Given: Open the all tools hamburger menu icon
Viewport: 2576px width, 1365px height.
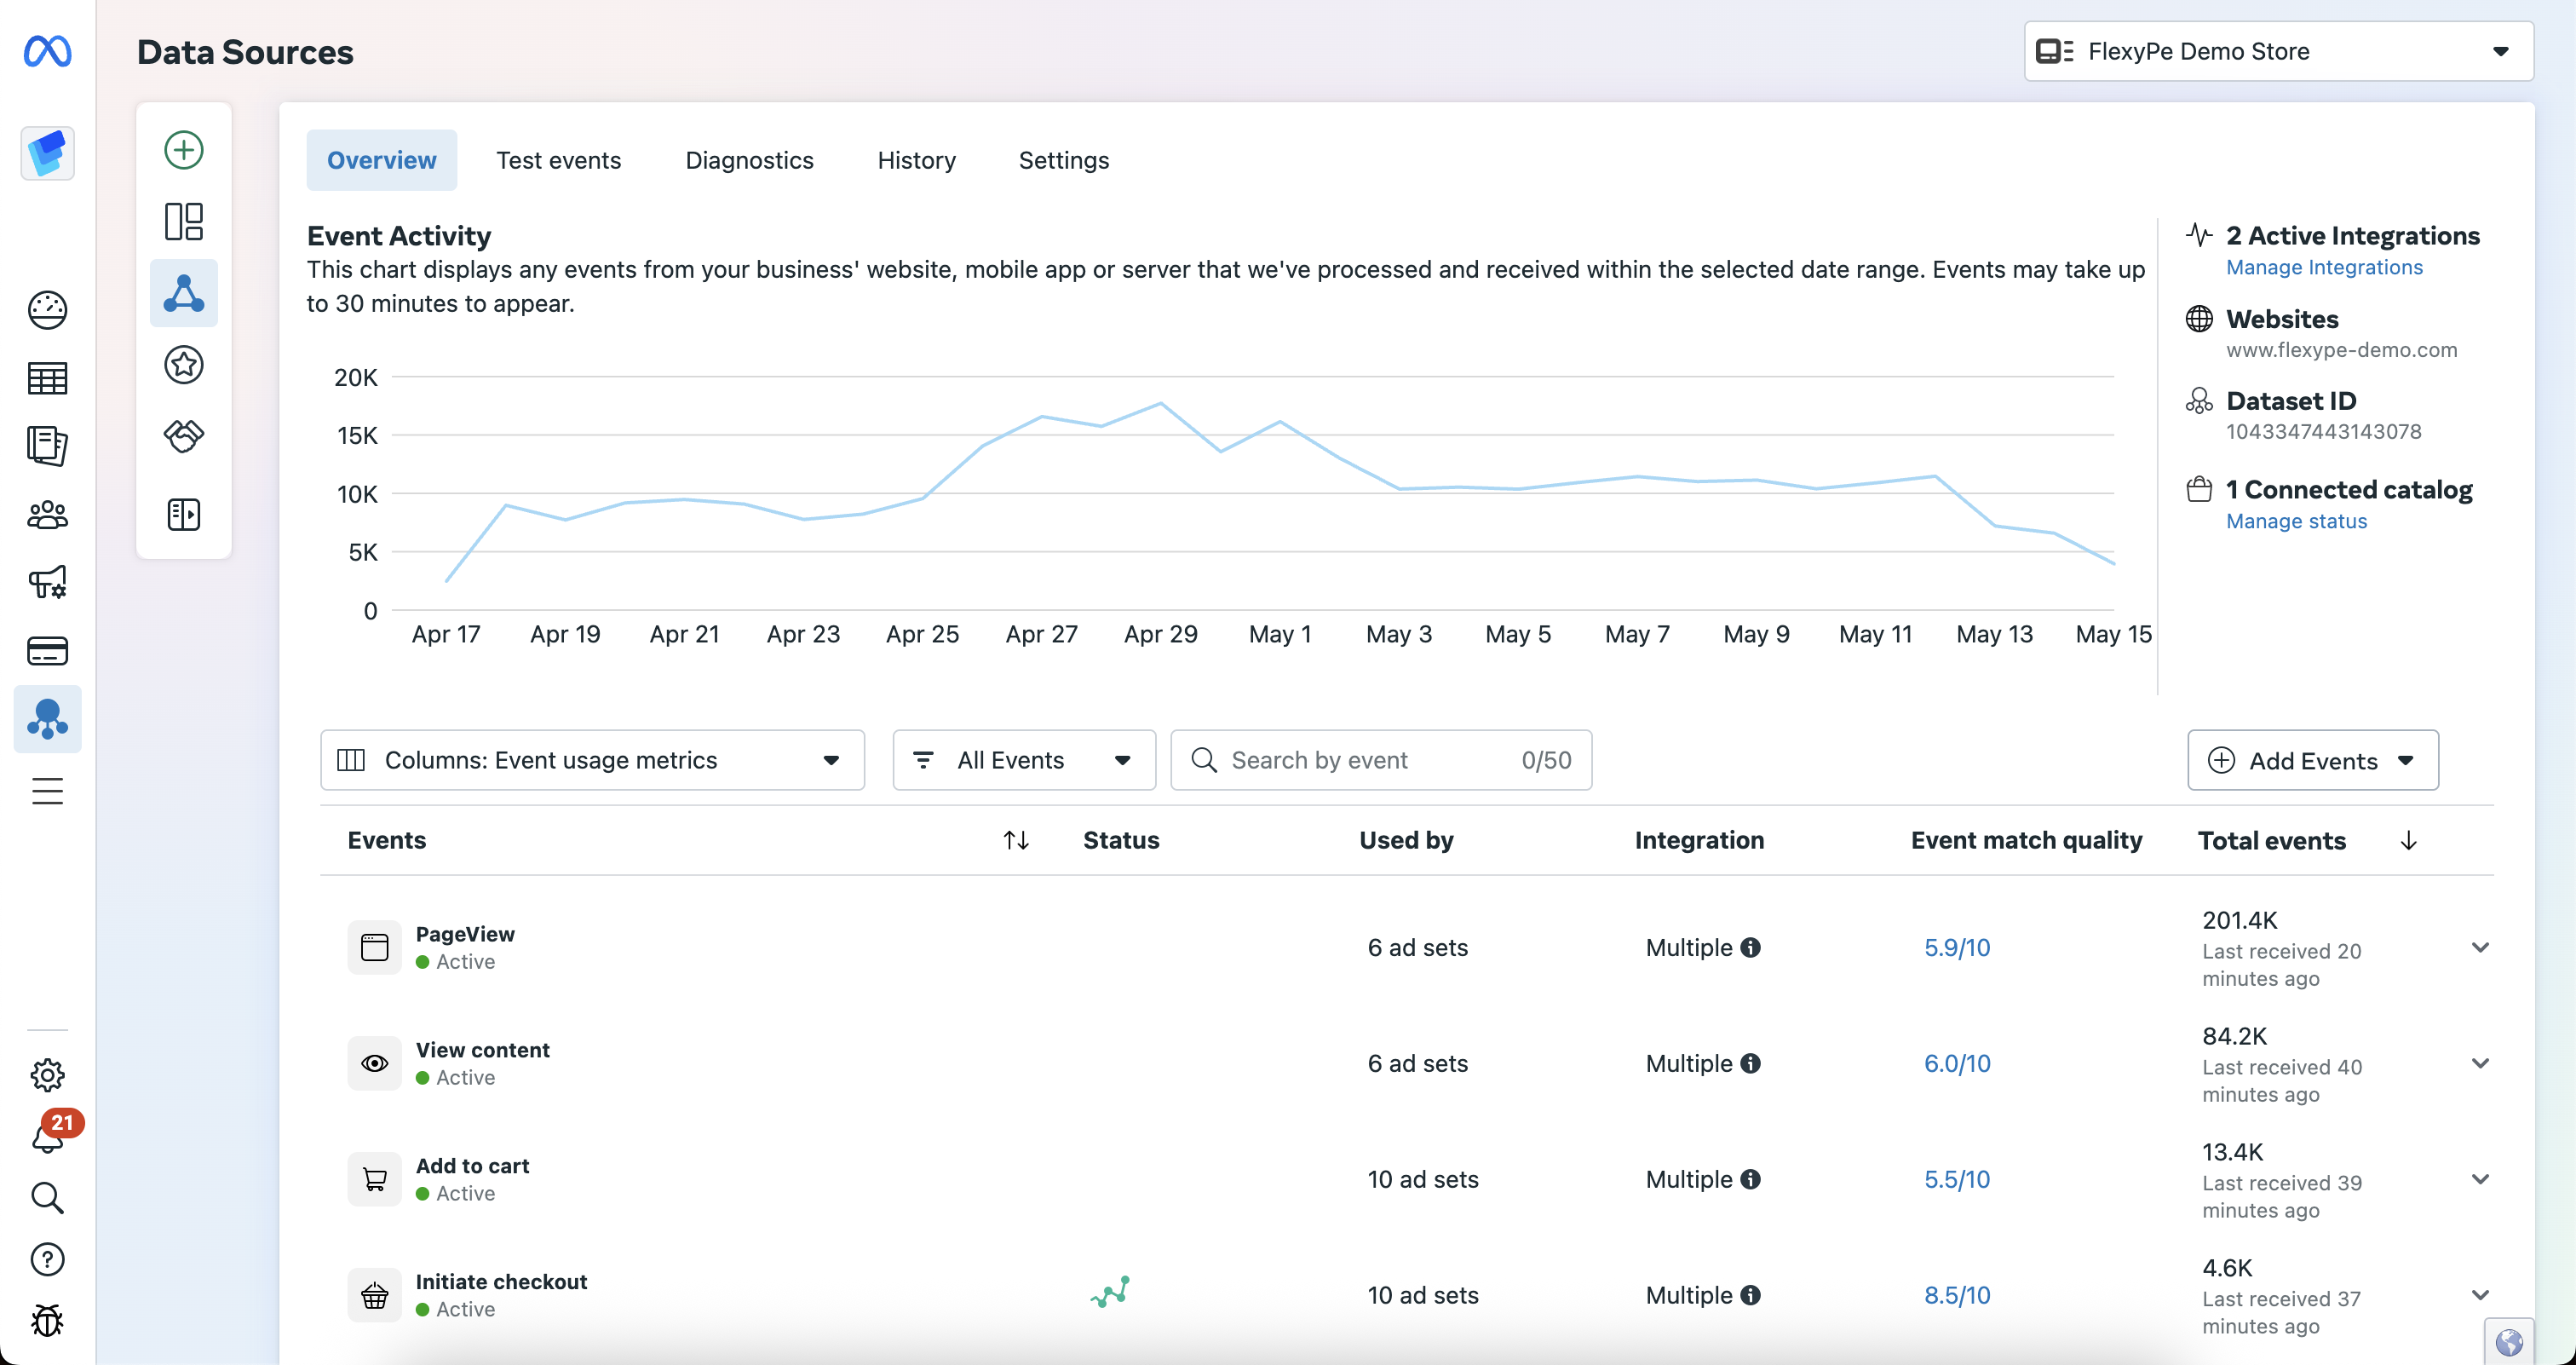Looking at the screenshot, I should click(x=47, y=791).
